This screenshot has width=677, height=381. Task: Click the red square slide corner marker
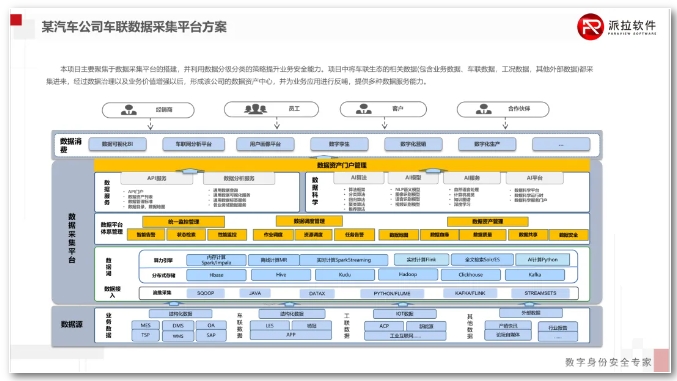(16, 20)
